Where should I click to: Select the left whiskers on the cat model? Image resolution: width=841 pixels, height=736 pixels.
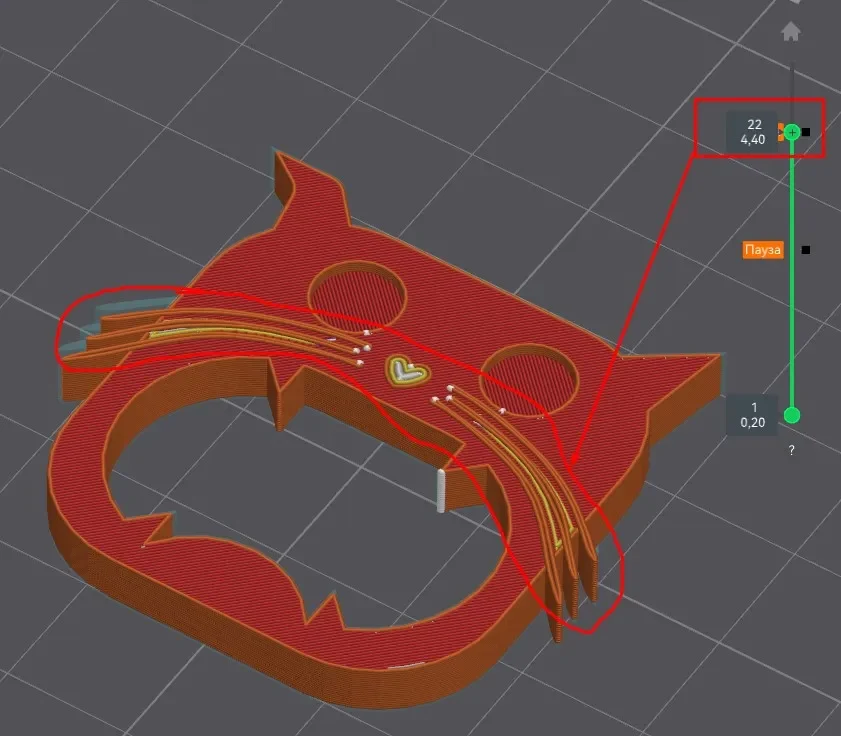pos(215,333)
